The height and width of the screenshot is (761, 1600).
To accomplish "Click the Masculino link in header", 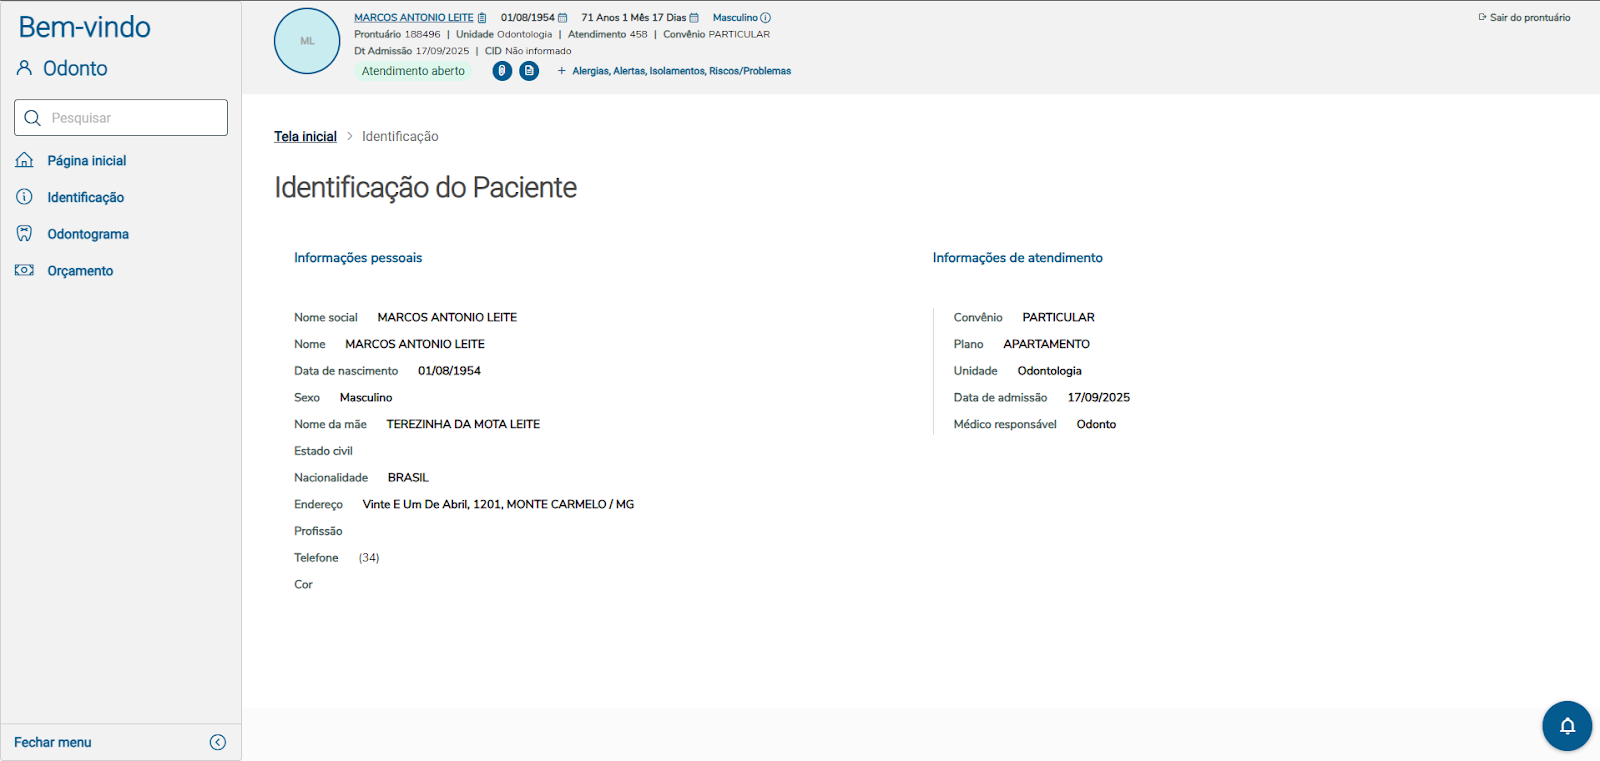I will click(x=735, y=18).
